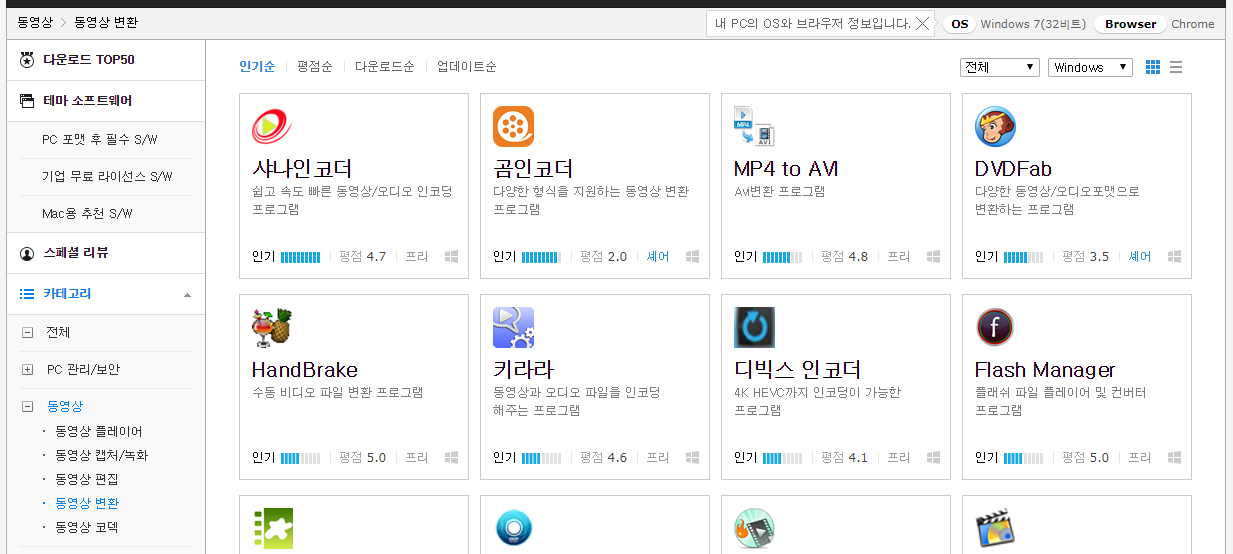The image size is (1233, 554).
Task: Click HandBrake popularity bar
Action: coord(300,458)
